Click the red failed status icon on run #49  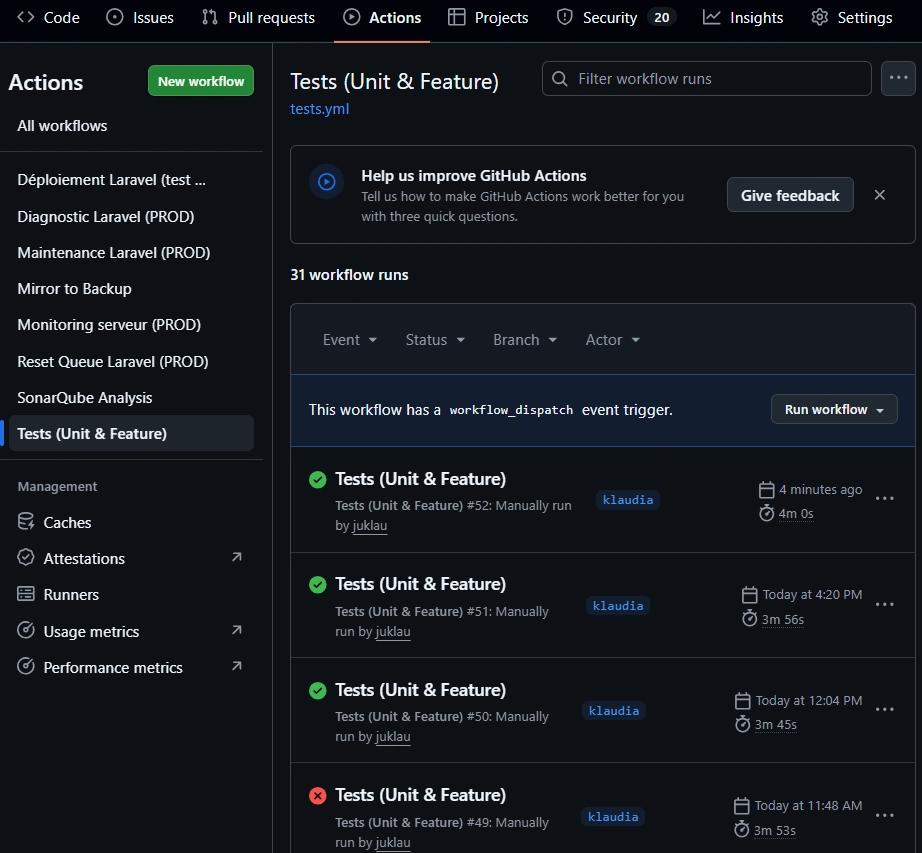point(318,796)
